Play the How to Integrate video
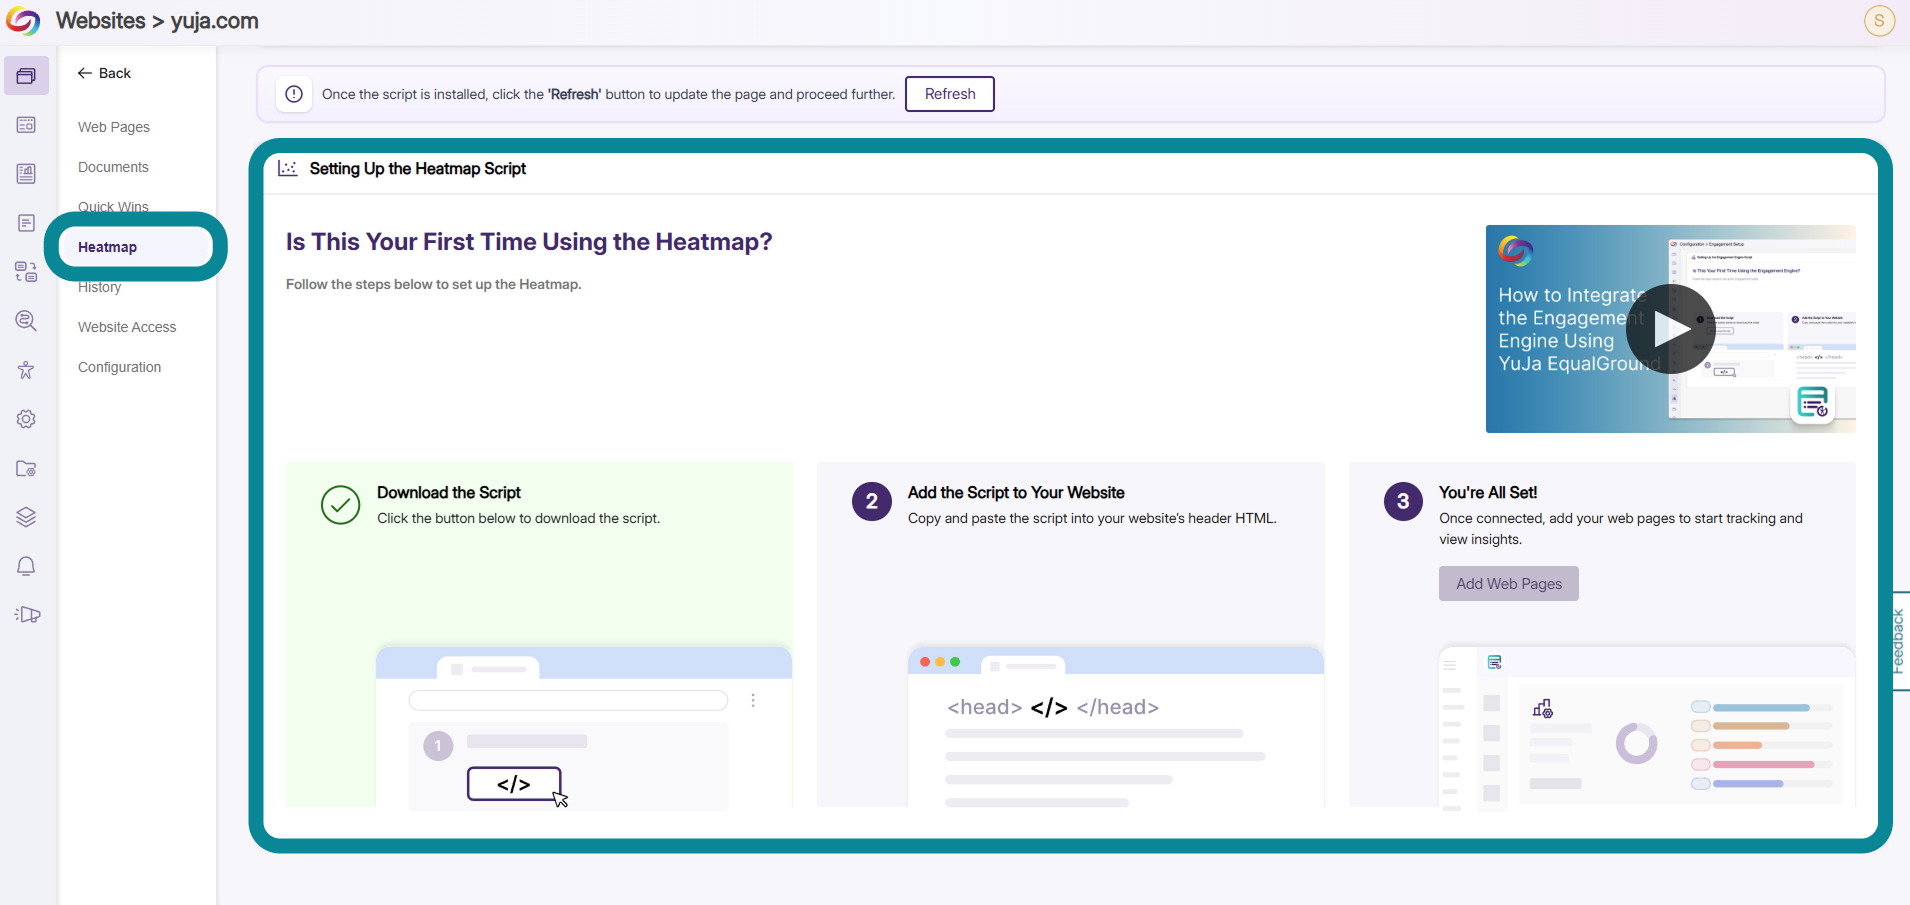This screenshot has width=1910, height=905. [1670, 329]
